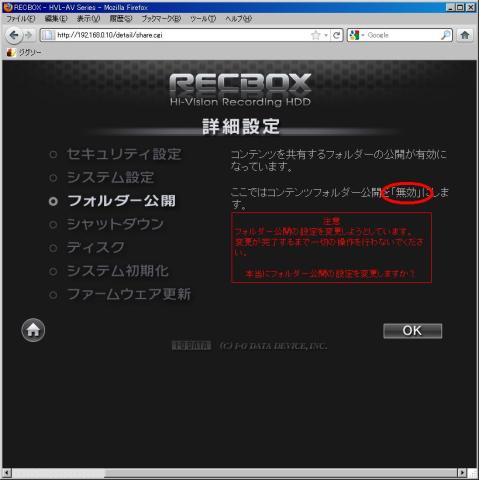The height and width of the screenshot is (480, 479).
Task: Bookmark the page using the star icon
Action: 315,35
